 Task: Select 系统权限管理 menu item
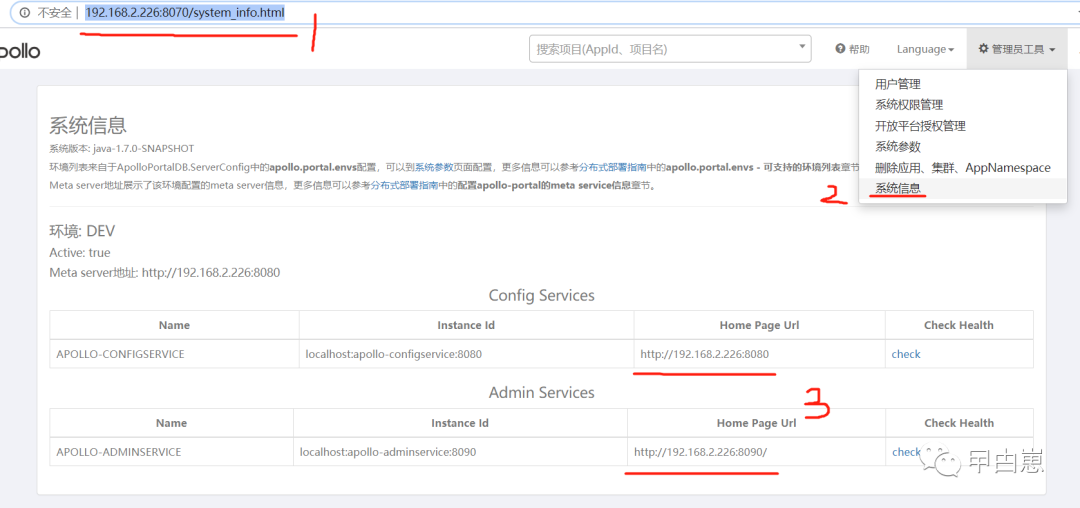[962, 105]
